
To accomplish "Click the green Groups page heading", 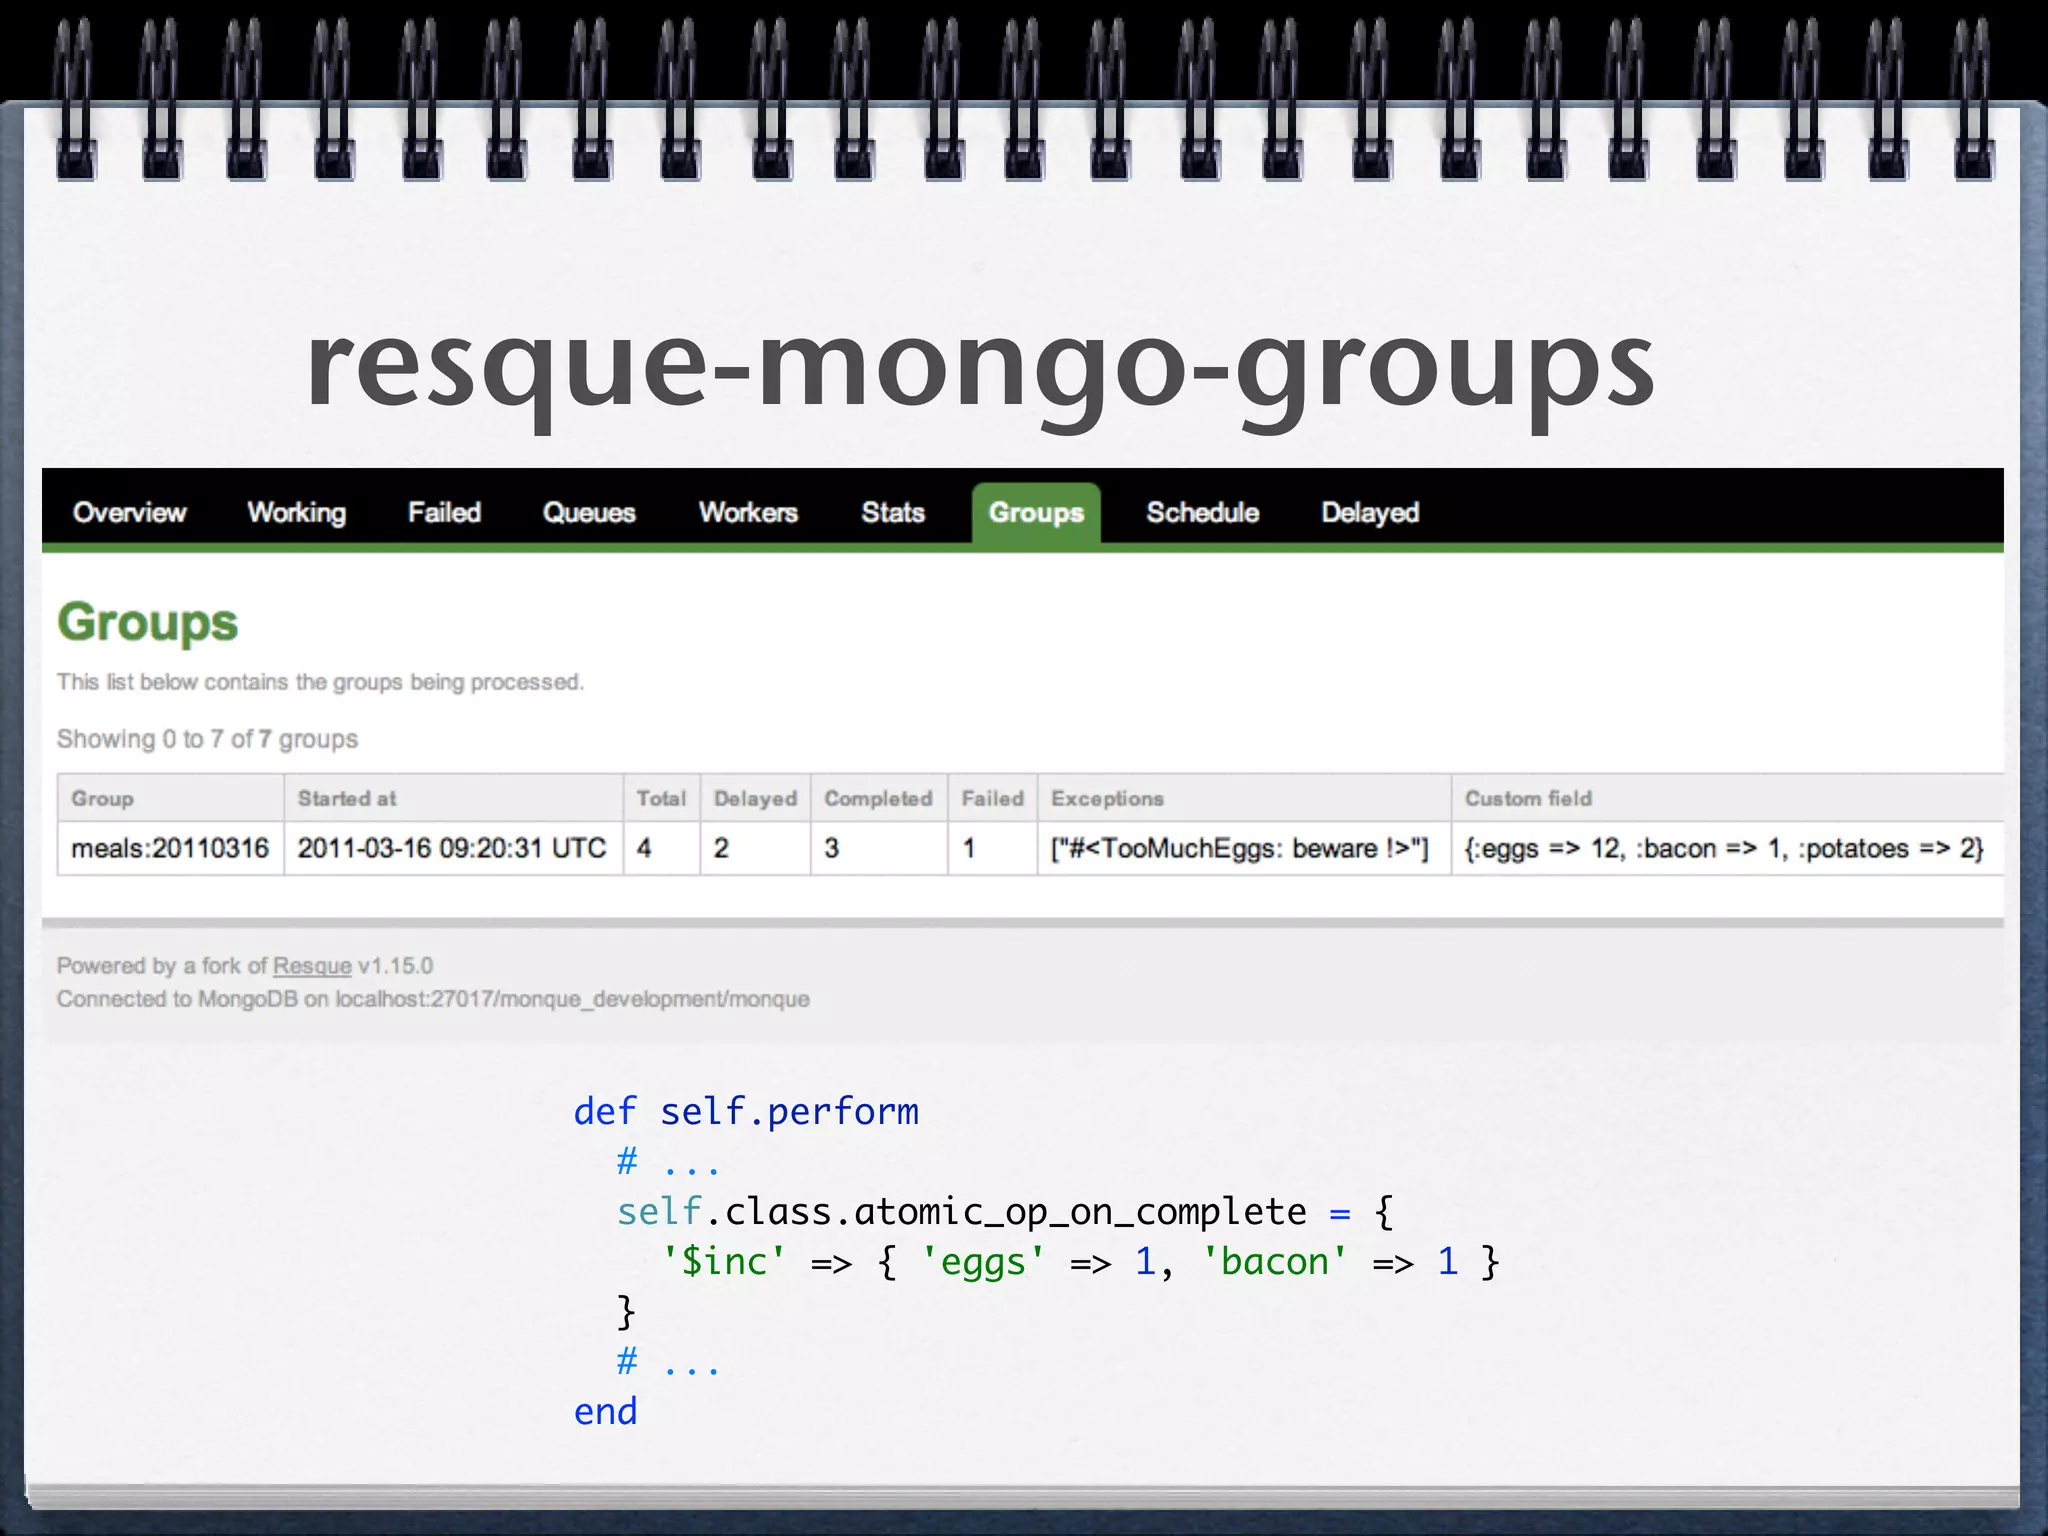I will (147, 623).
